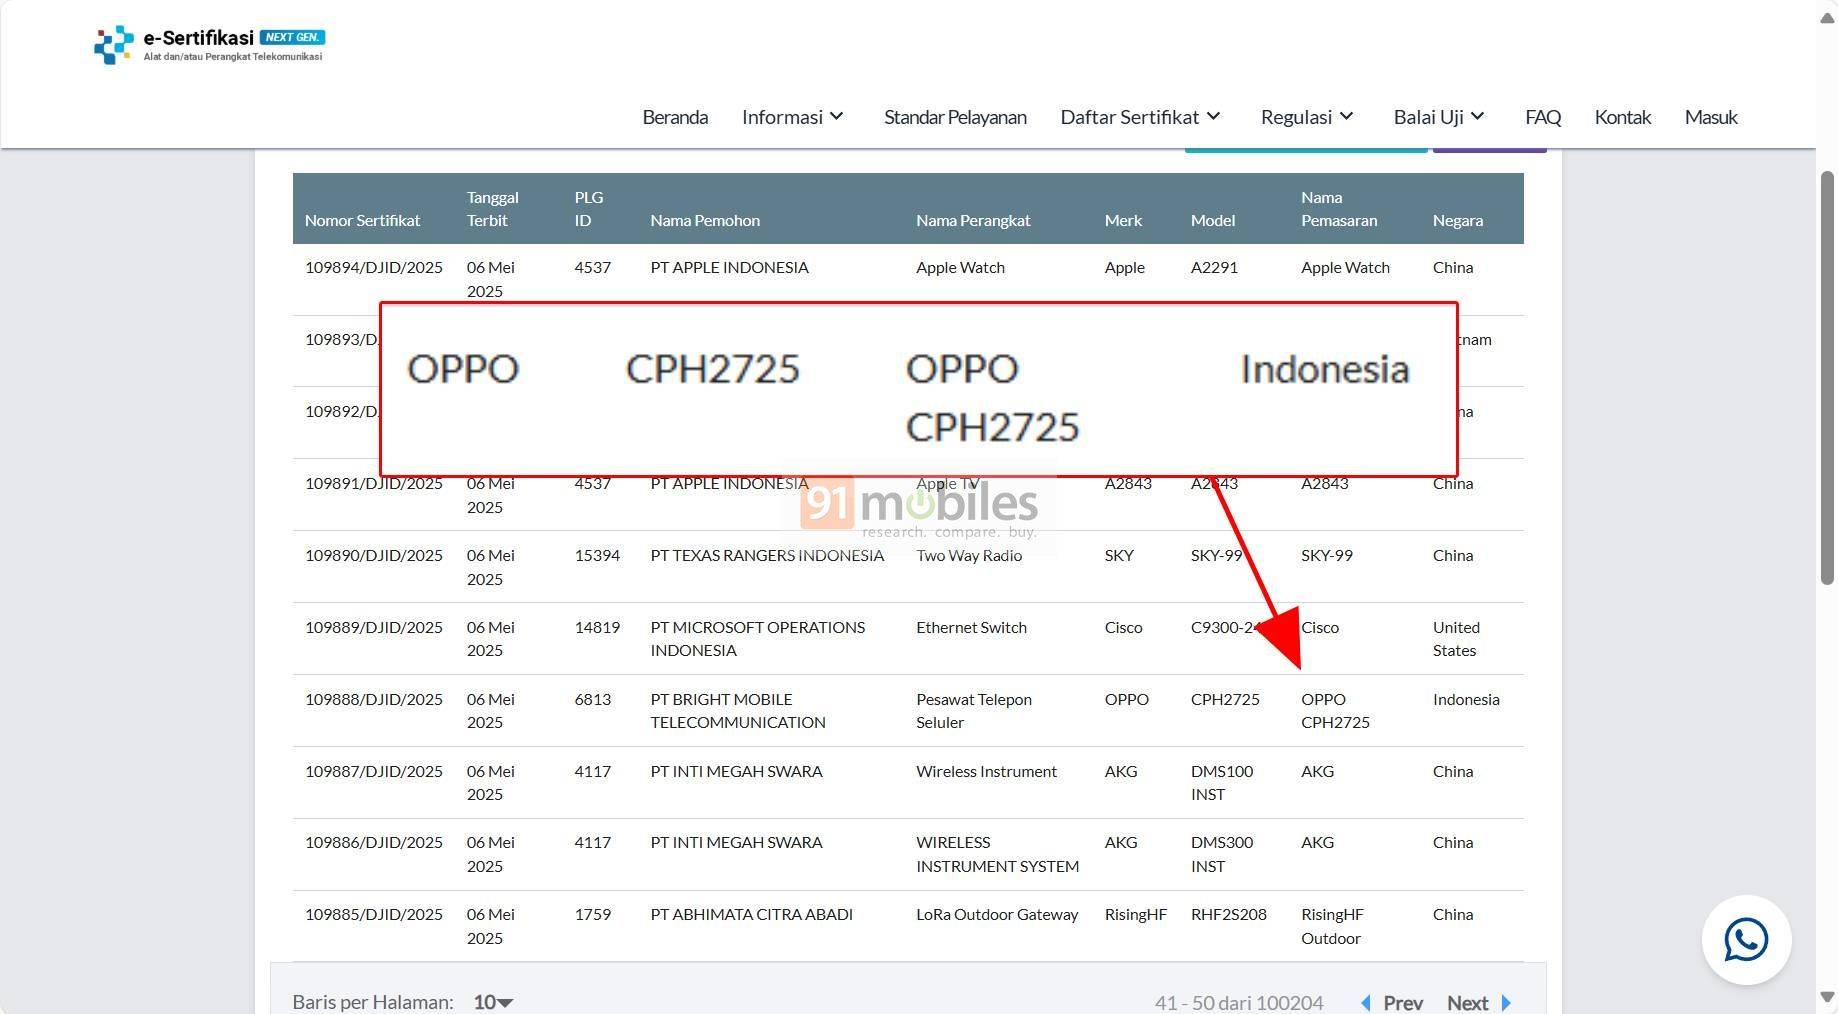The height and width of the screenshot is (1014, 1838).
Task: Click the e-Sertifikasi logo icon
Action: pos(112,45)
